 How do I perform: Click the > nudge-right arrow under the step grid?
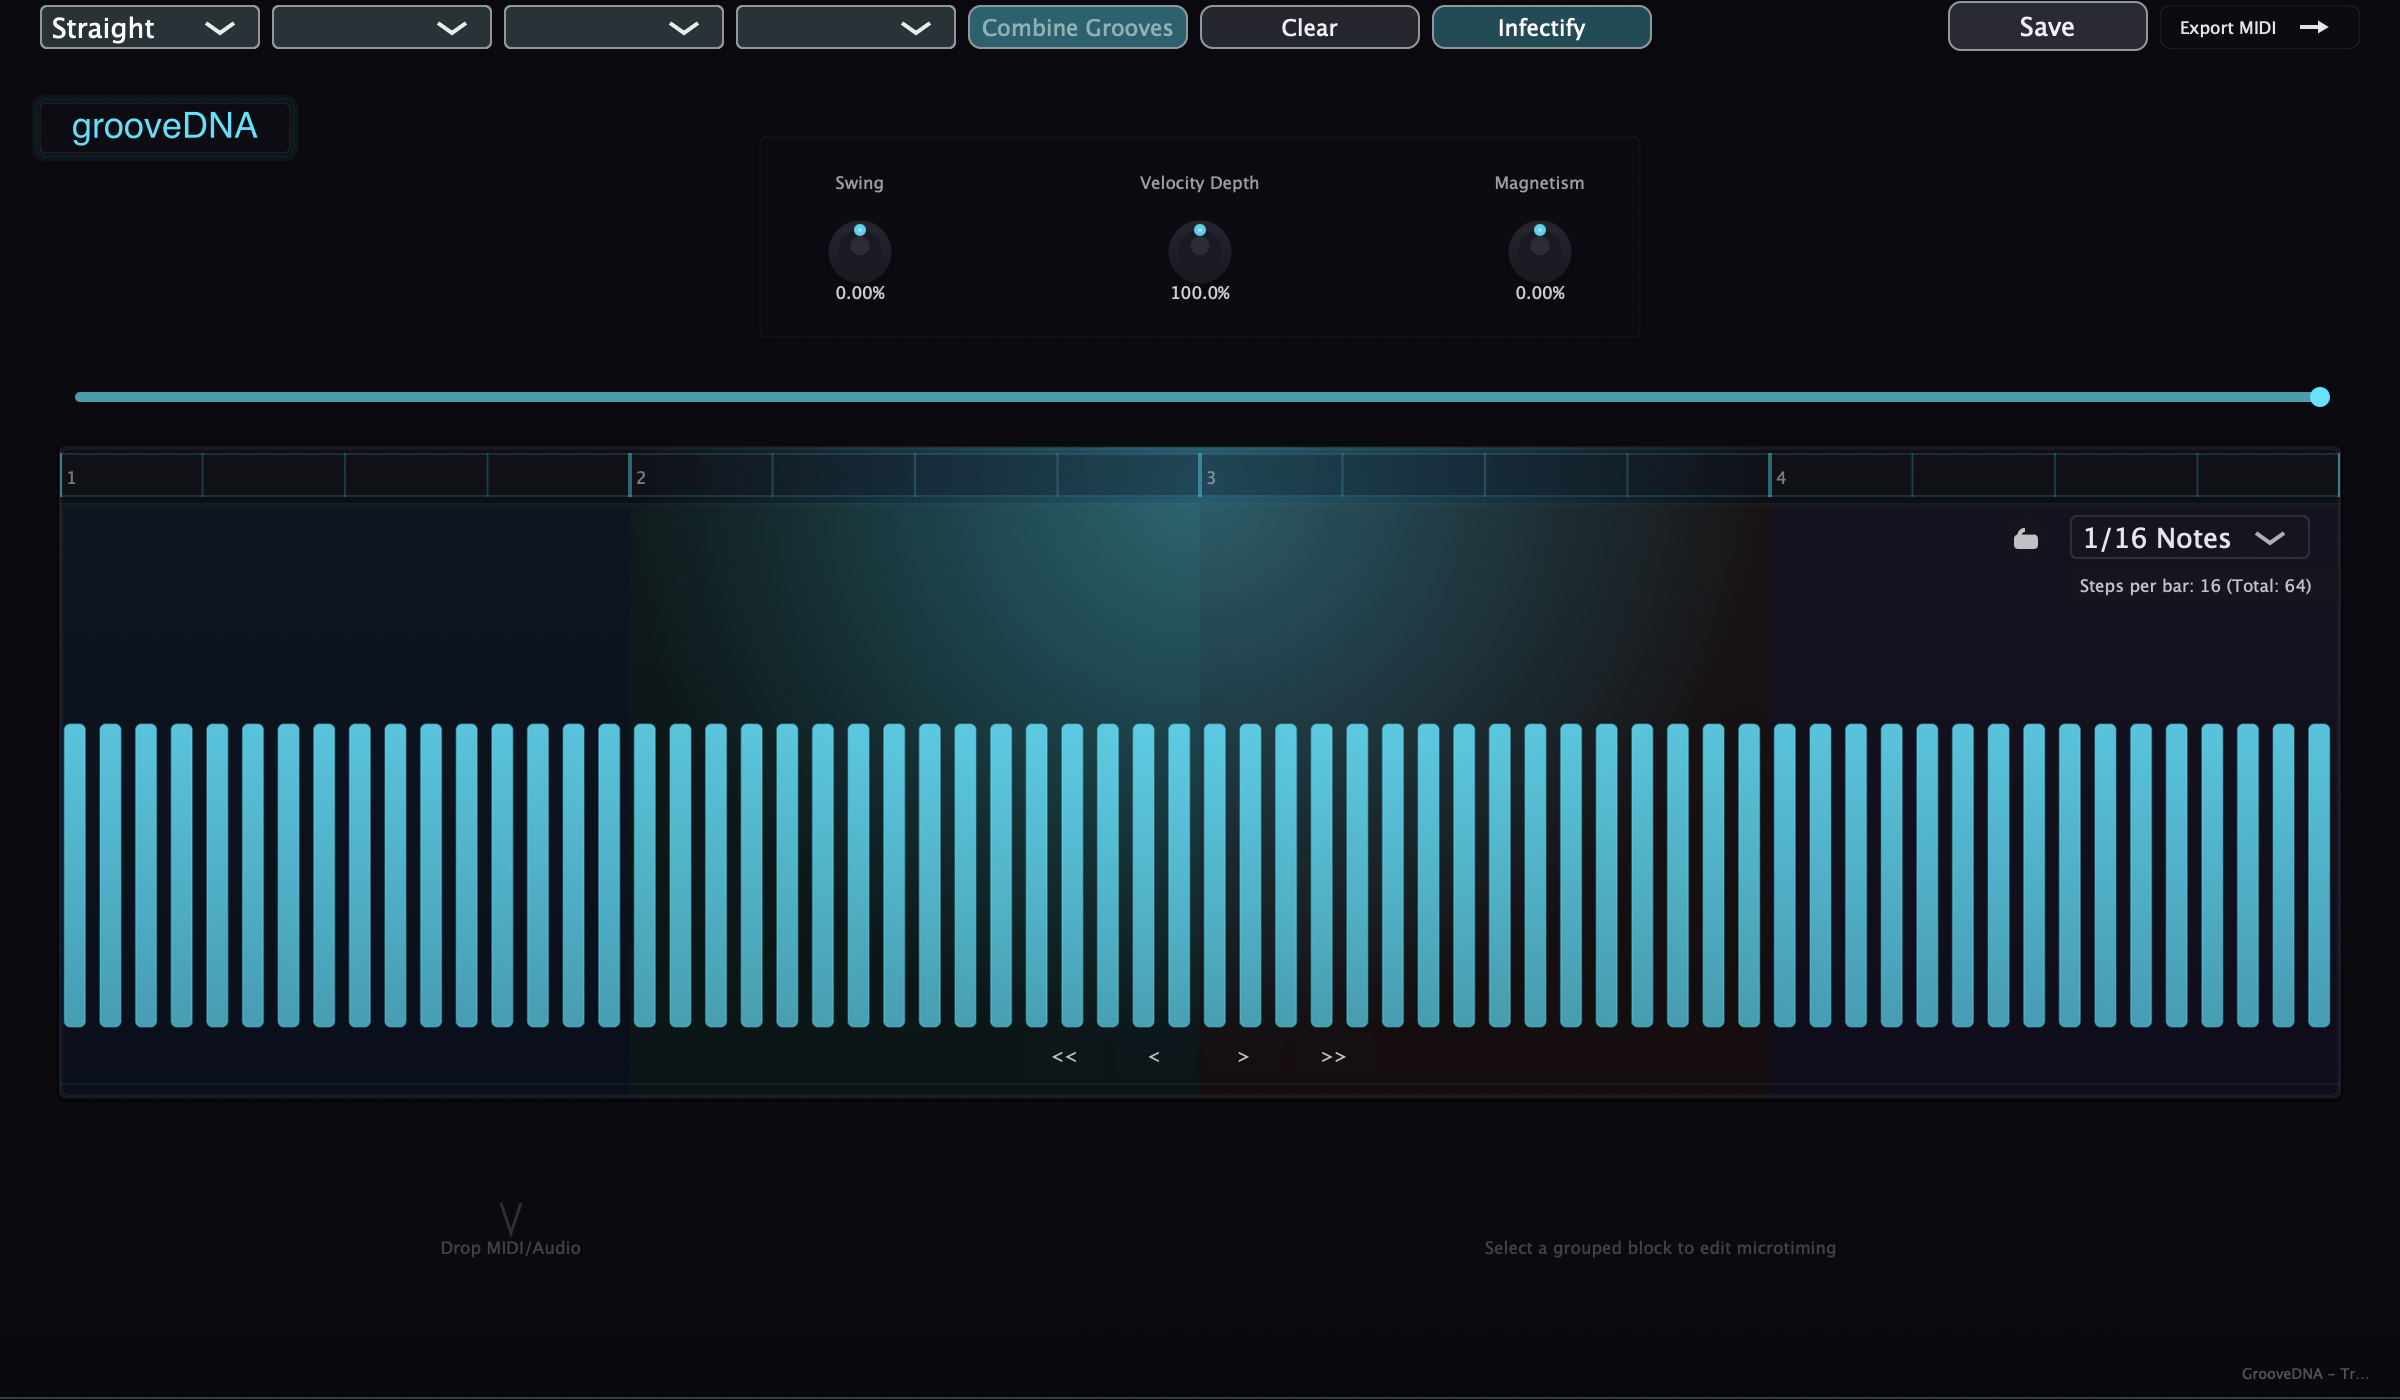(1242, 1056)
